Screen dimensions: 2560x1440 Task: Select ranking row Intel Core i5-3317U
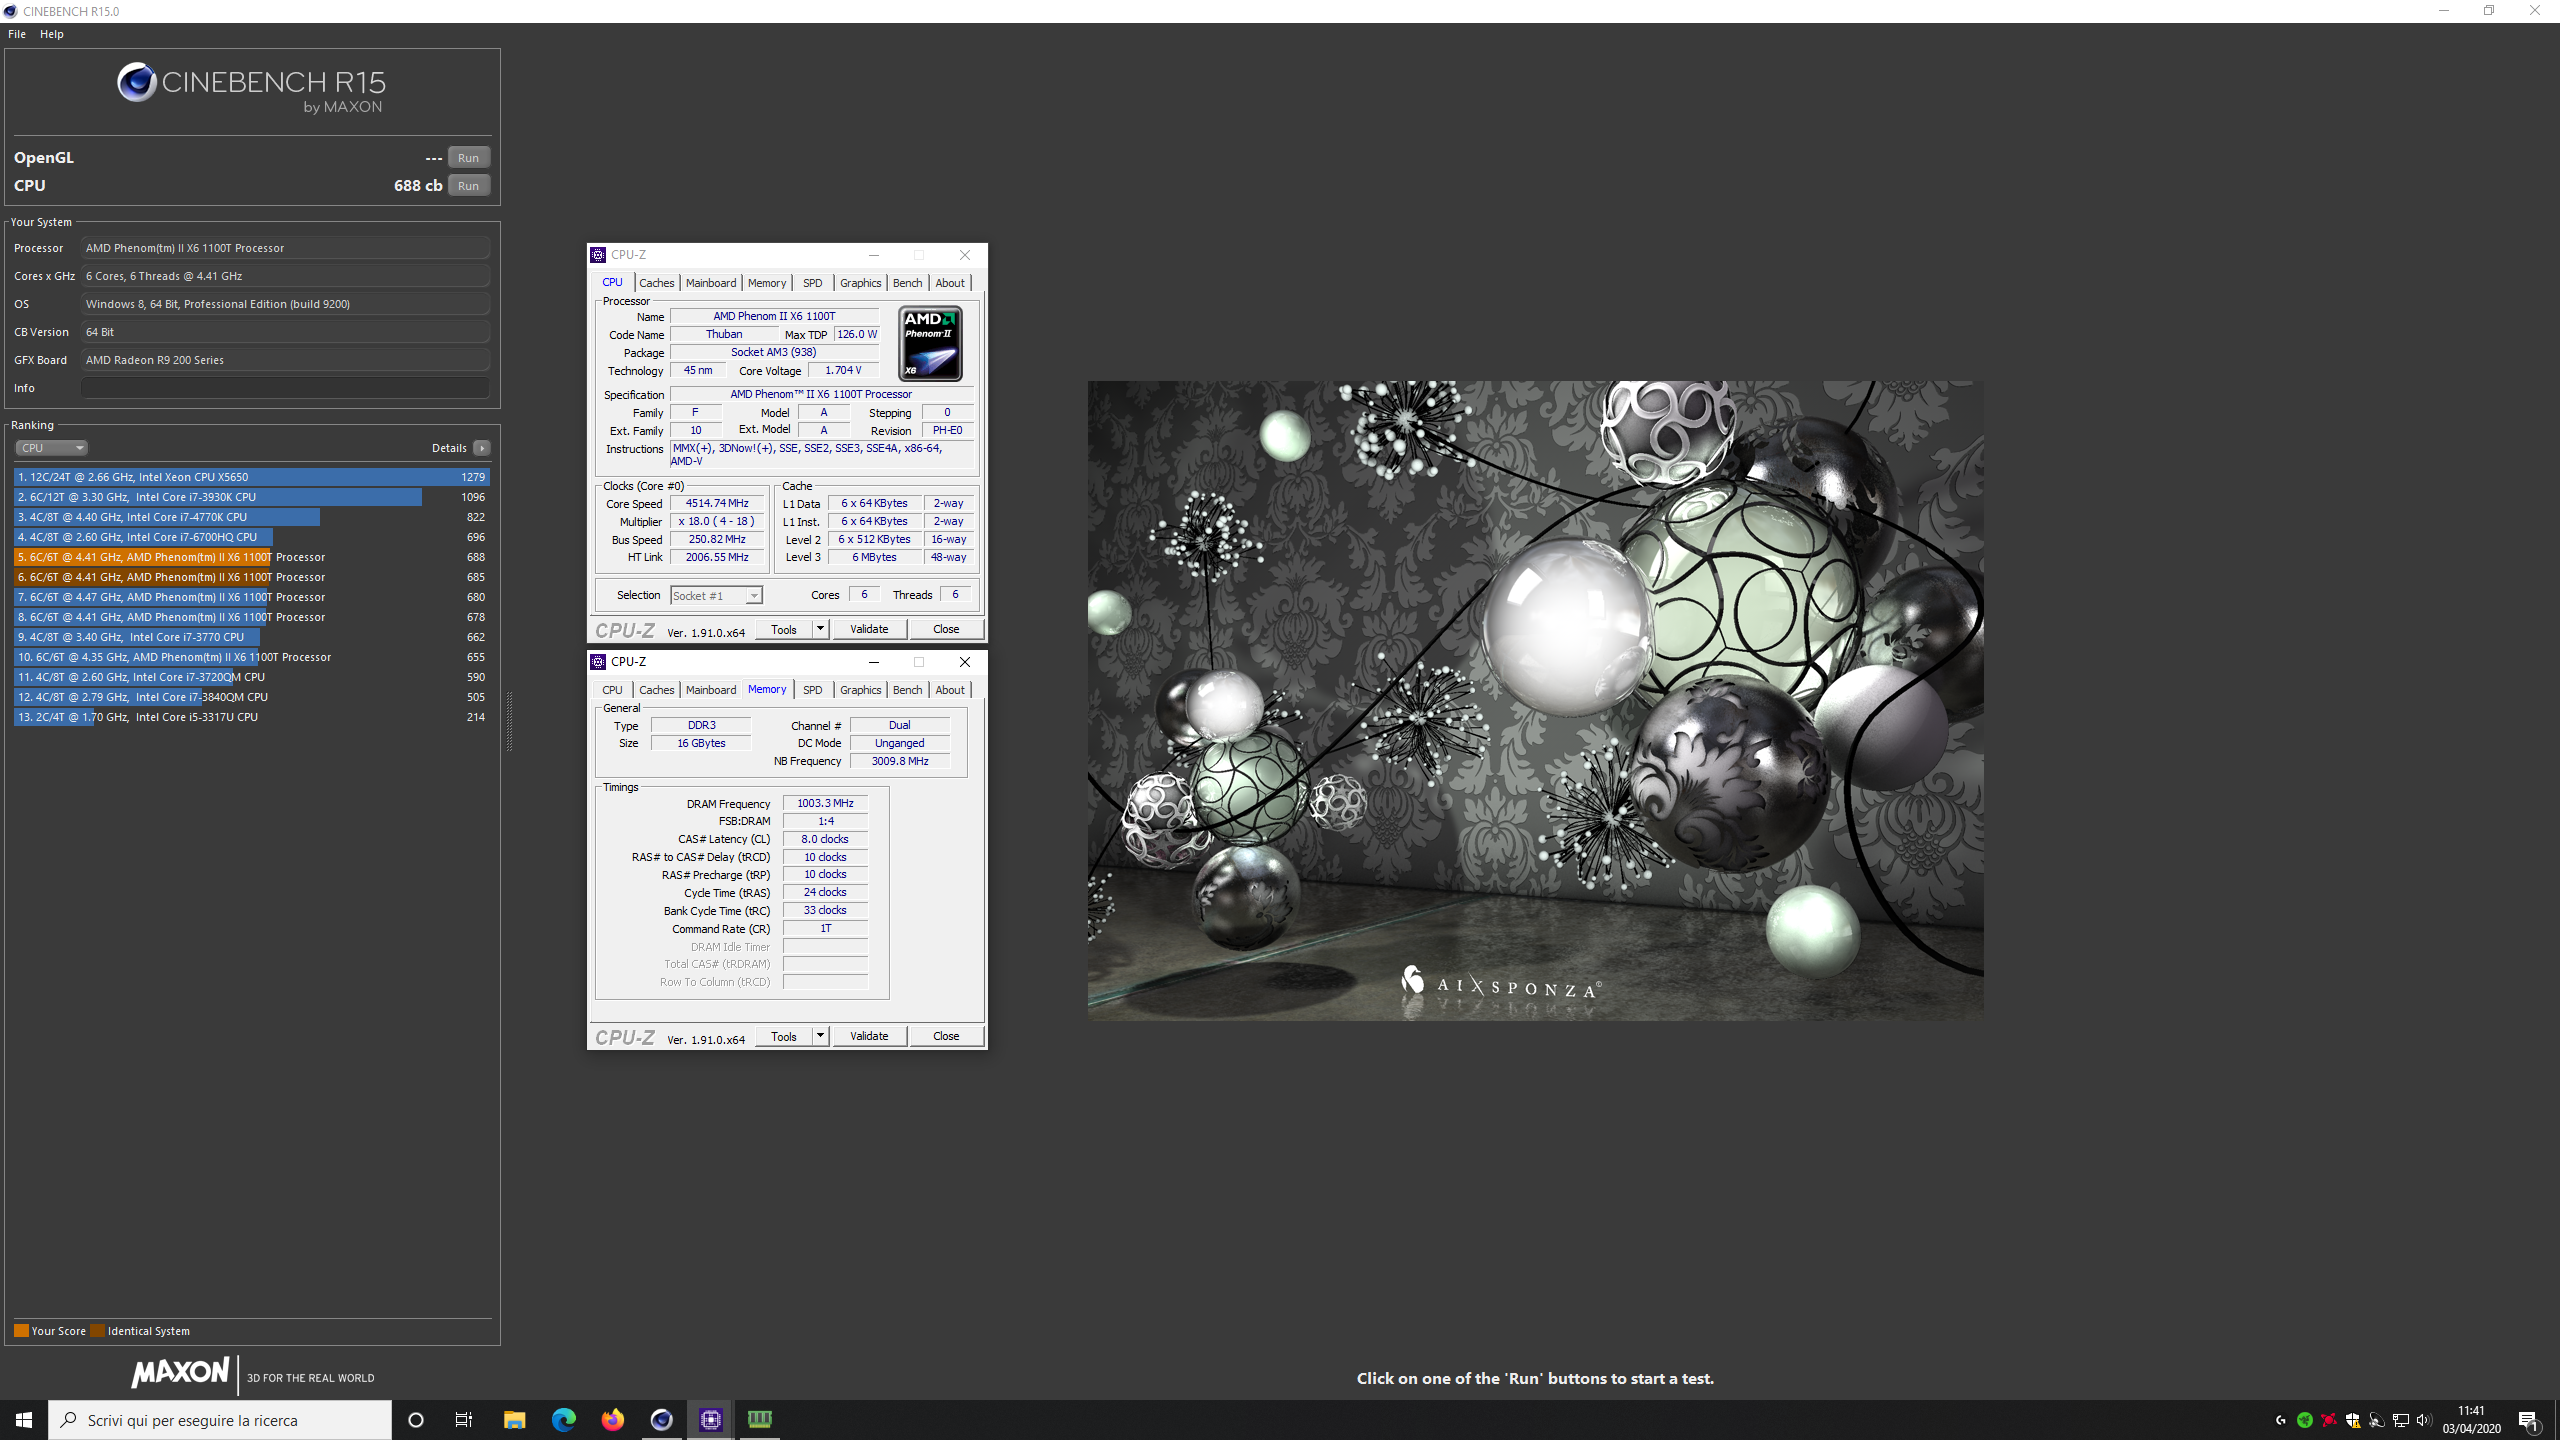[251, 717]
